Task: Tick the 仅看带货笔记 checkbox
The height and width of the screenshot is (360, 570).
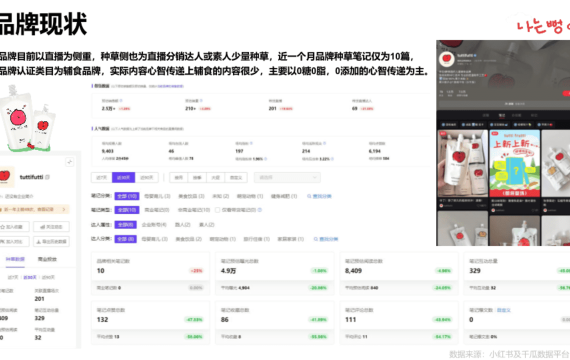Action: 217,210
